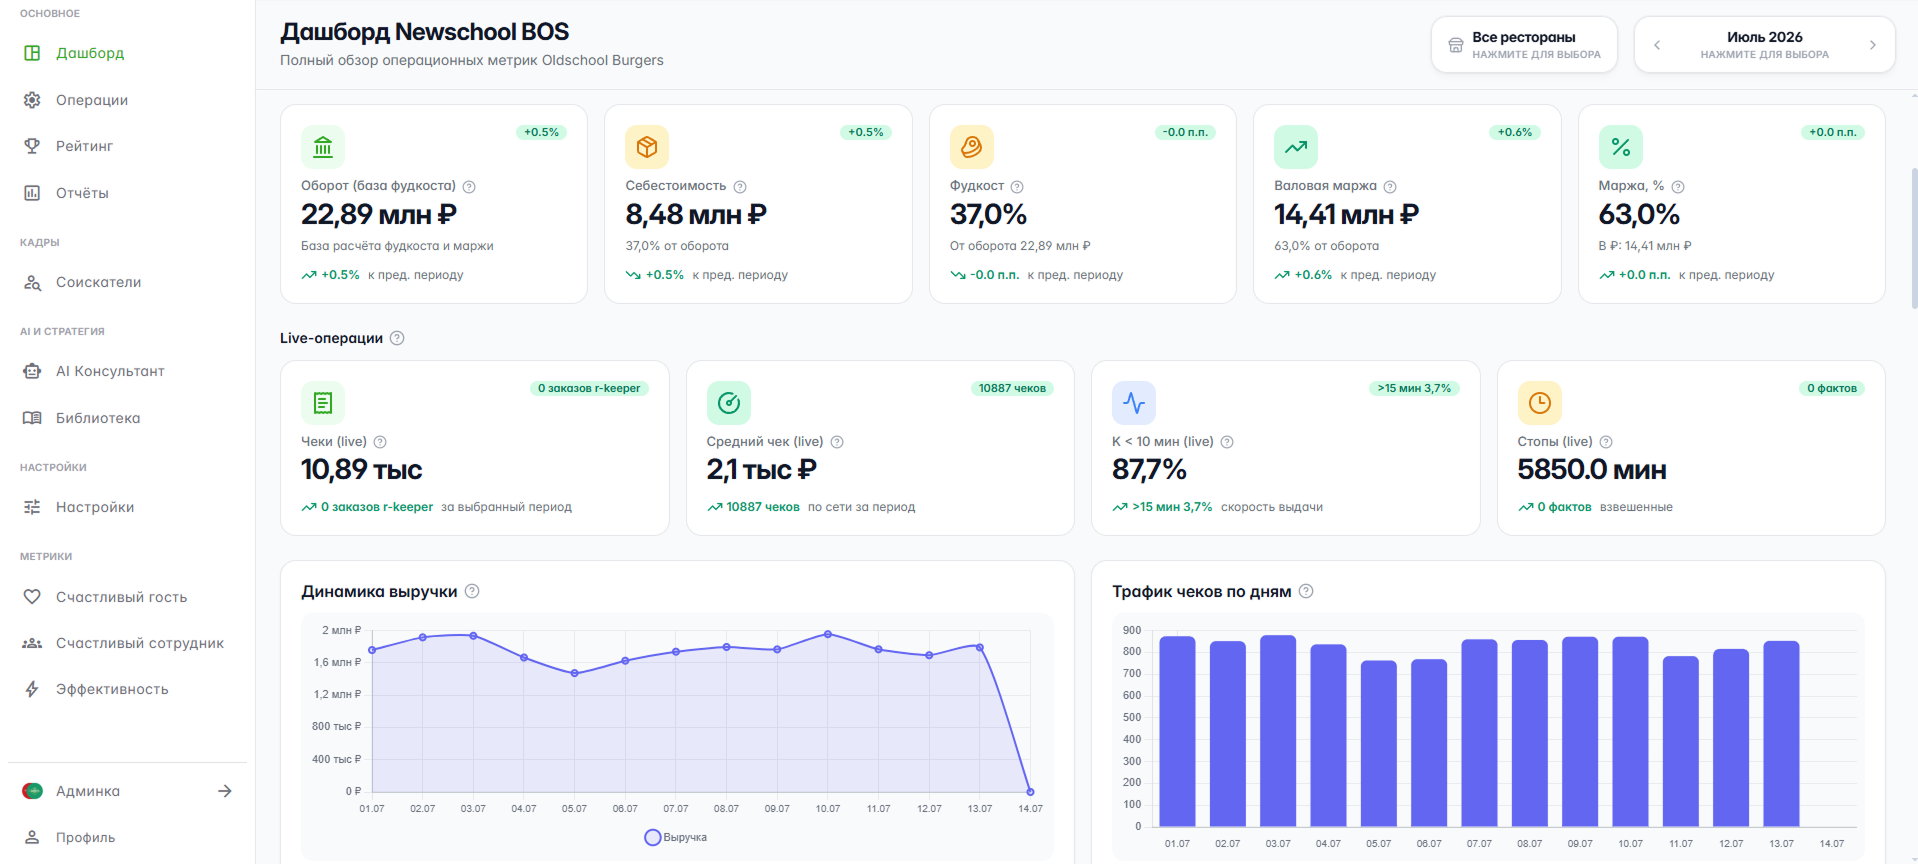The image size is (1918, 864).
Task: Click the +0.5% badge on Оборот card
Action: coord(542,132)
